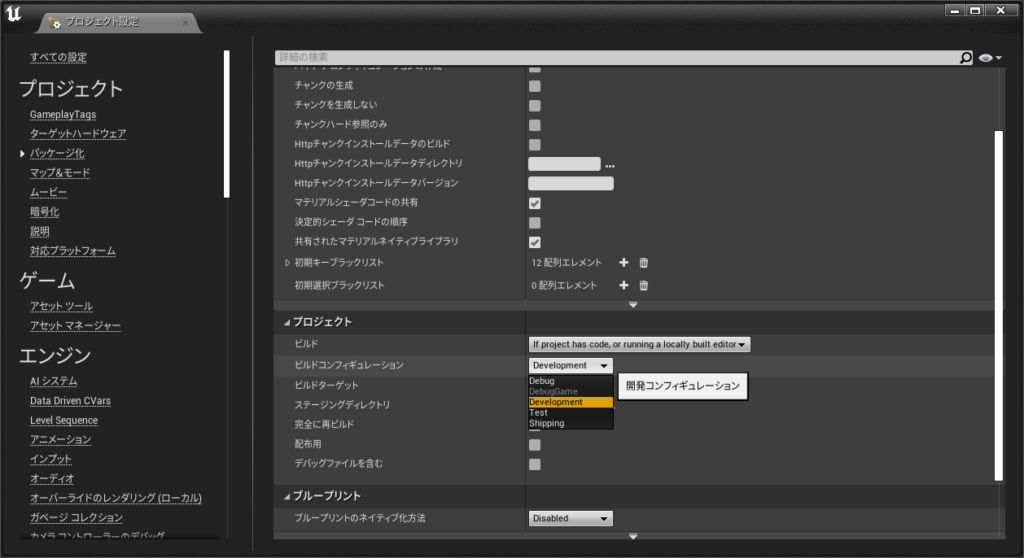Choose Debug build configuration option

542,381
